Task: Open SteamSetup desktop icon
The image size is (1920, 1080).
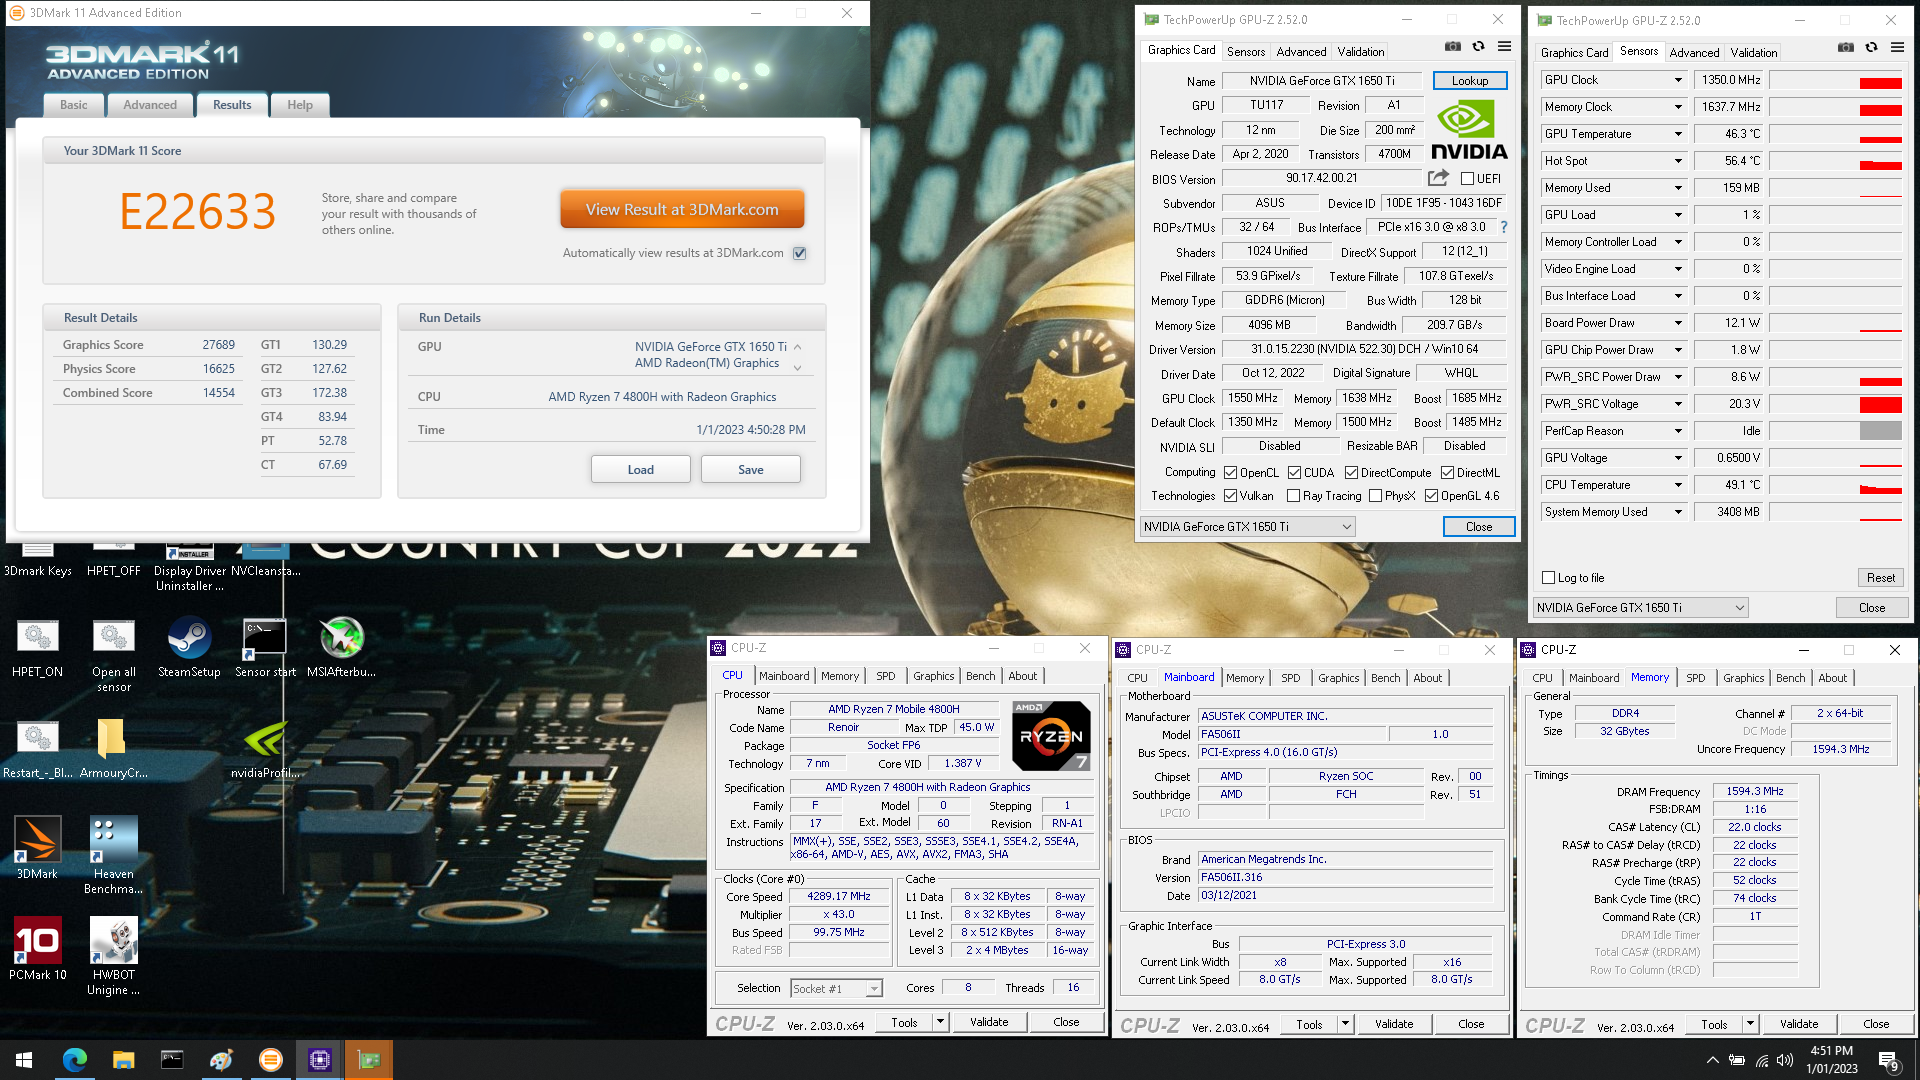Action: (189, 648)
